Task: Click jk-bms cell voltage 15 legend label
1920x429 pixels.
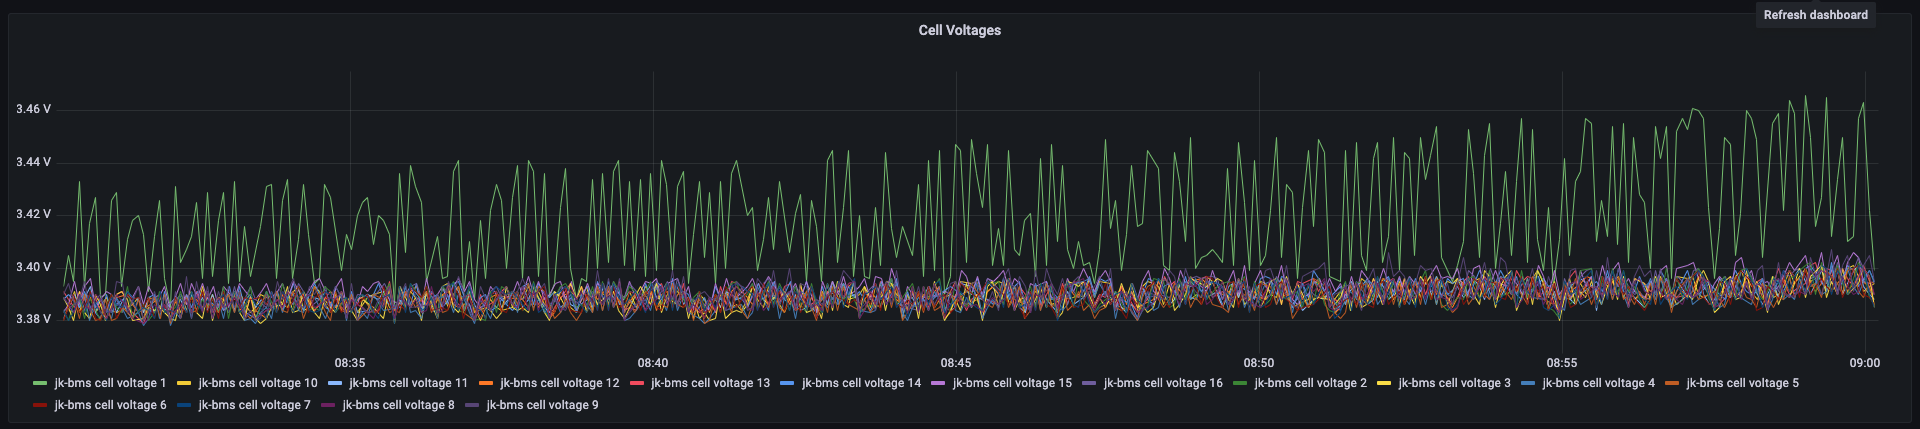Action: point(1012,383)
